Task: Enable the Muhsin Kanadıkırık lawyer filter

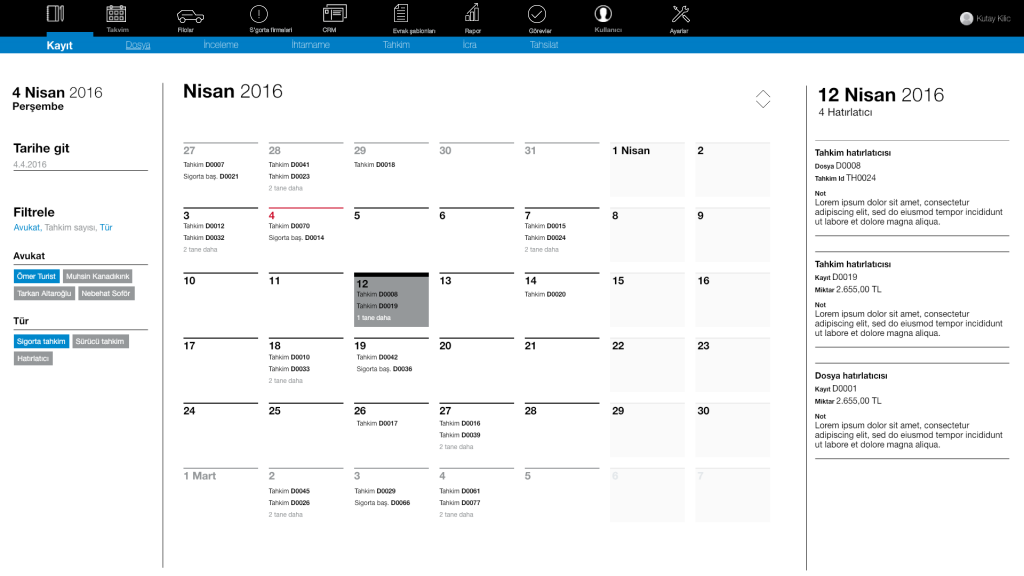Action: click(97, 276)
